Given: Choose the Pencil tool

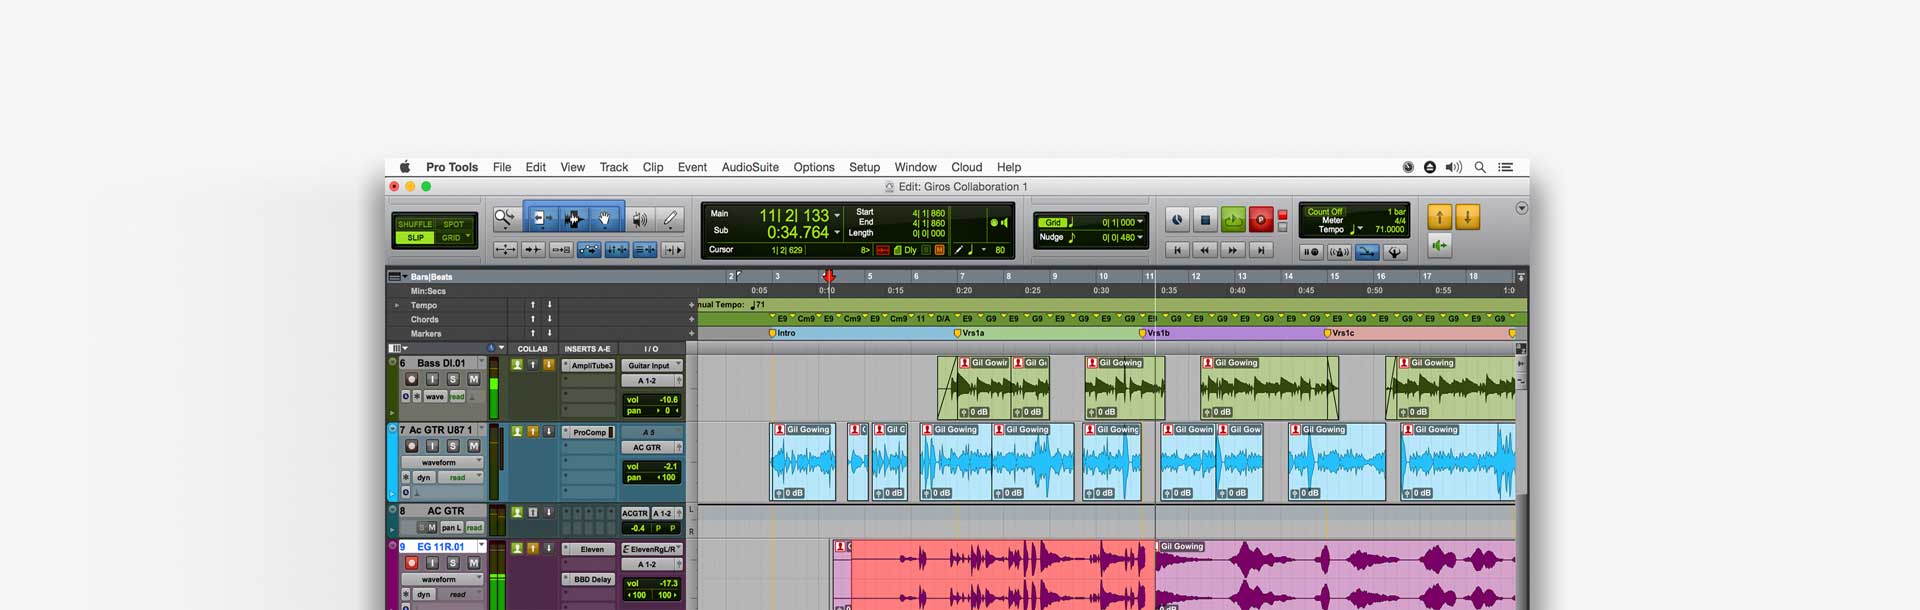Looking at the screenshot, I should (671, 218).
